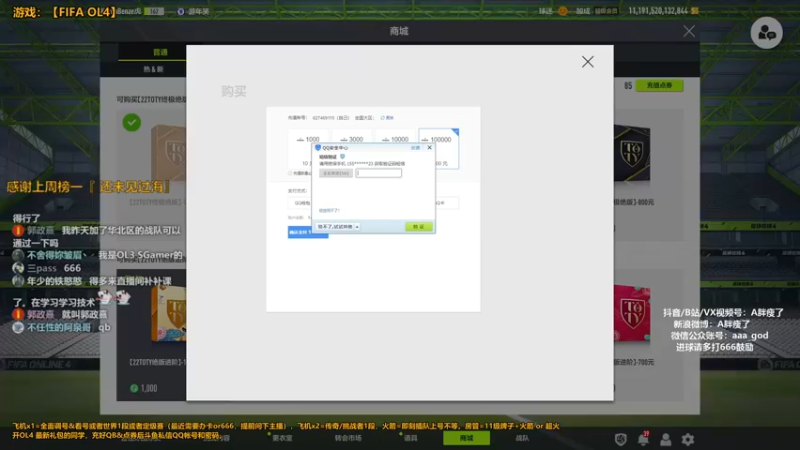Click the settings gear icon

pos(688,439)
